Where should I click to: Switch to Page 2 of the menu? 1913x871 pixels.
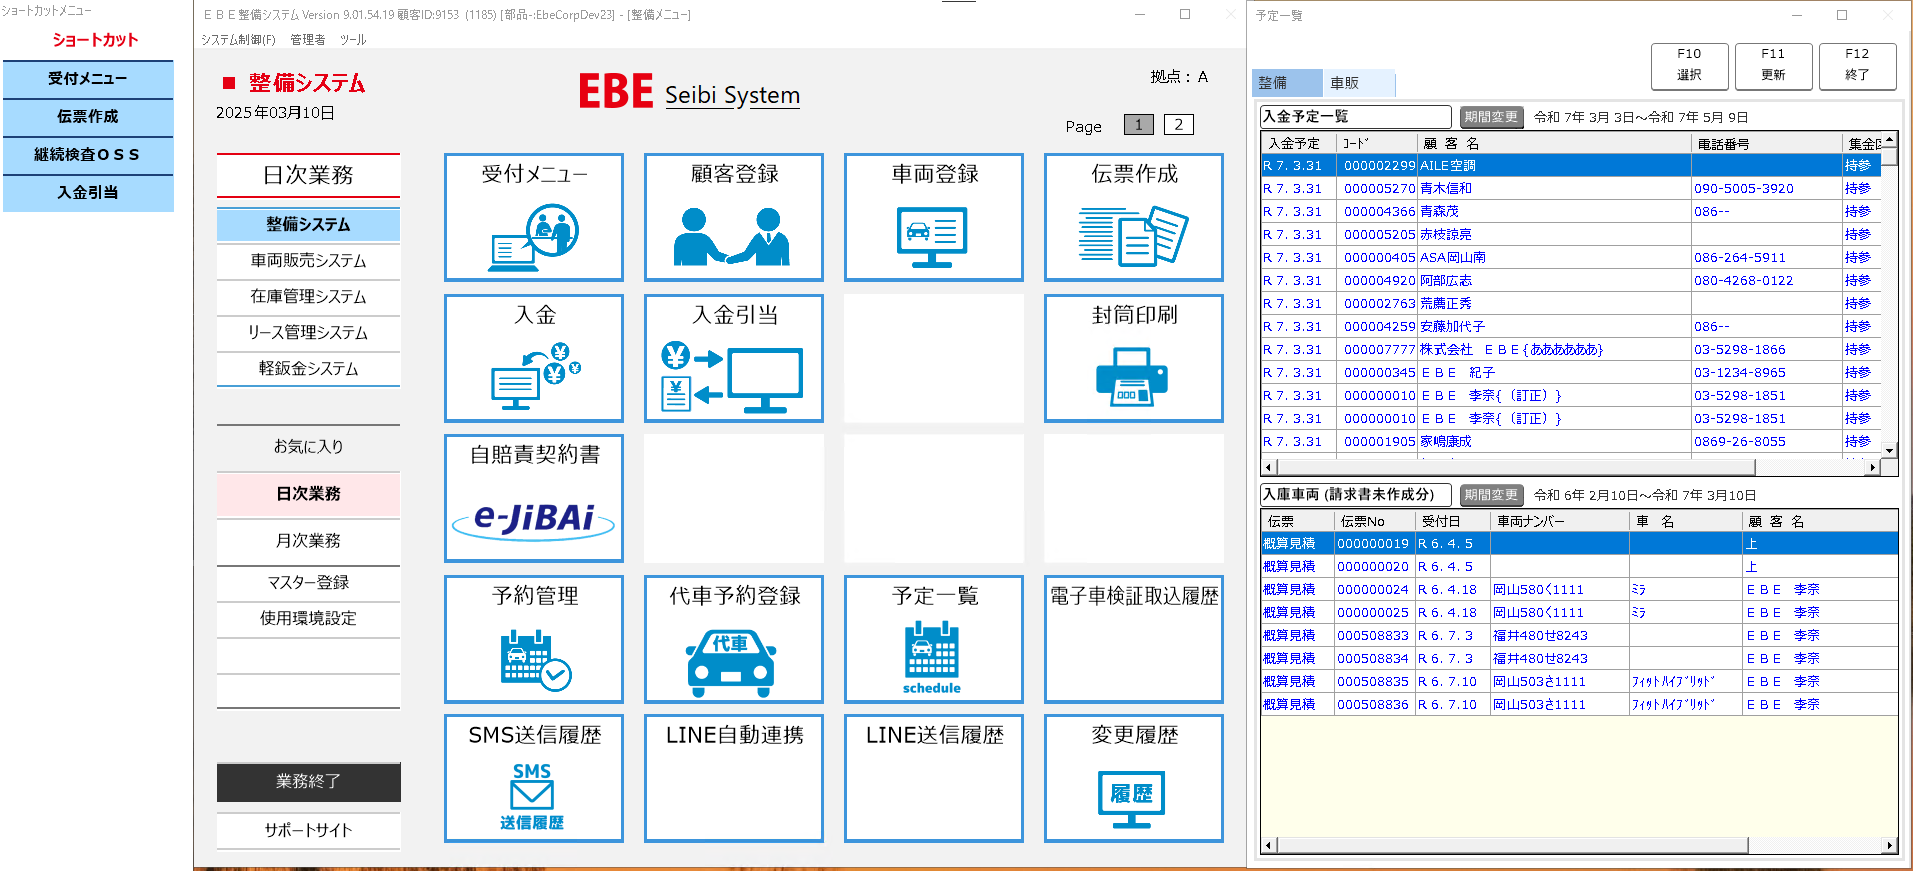[1179, 125]
